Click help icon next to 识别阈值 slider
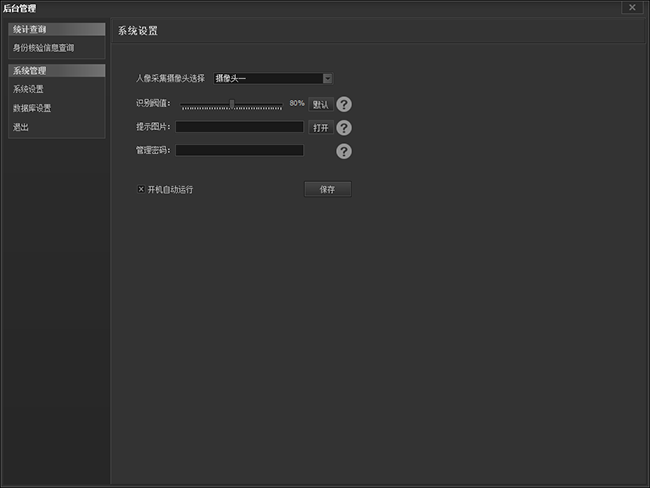This screenshot has height=488, width=650. tap(344, 104)
